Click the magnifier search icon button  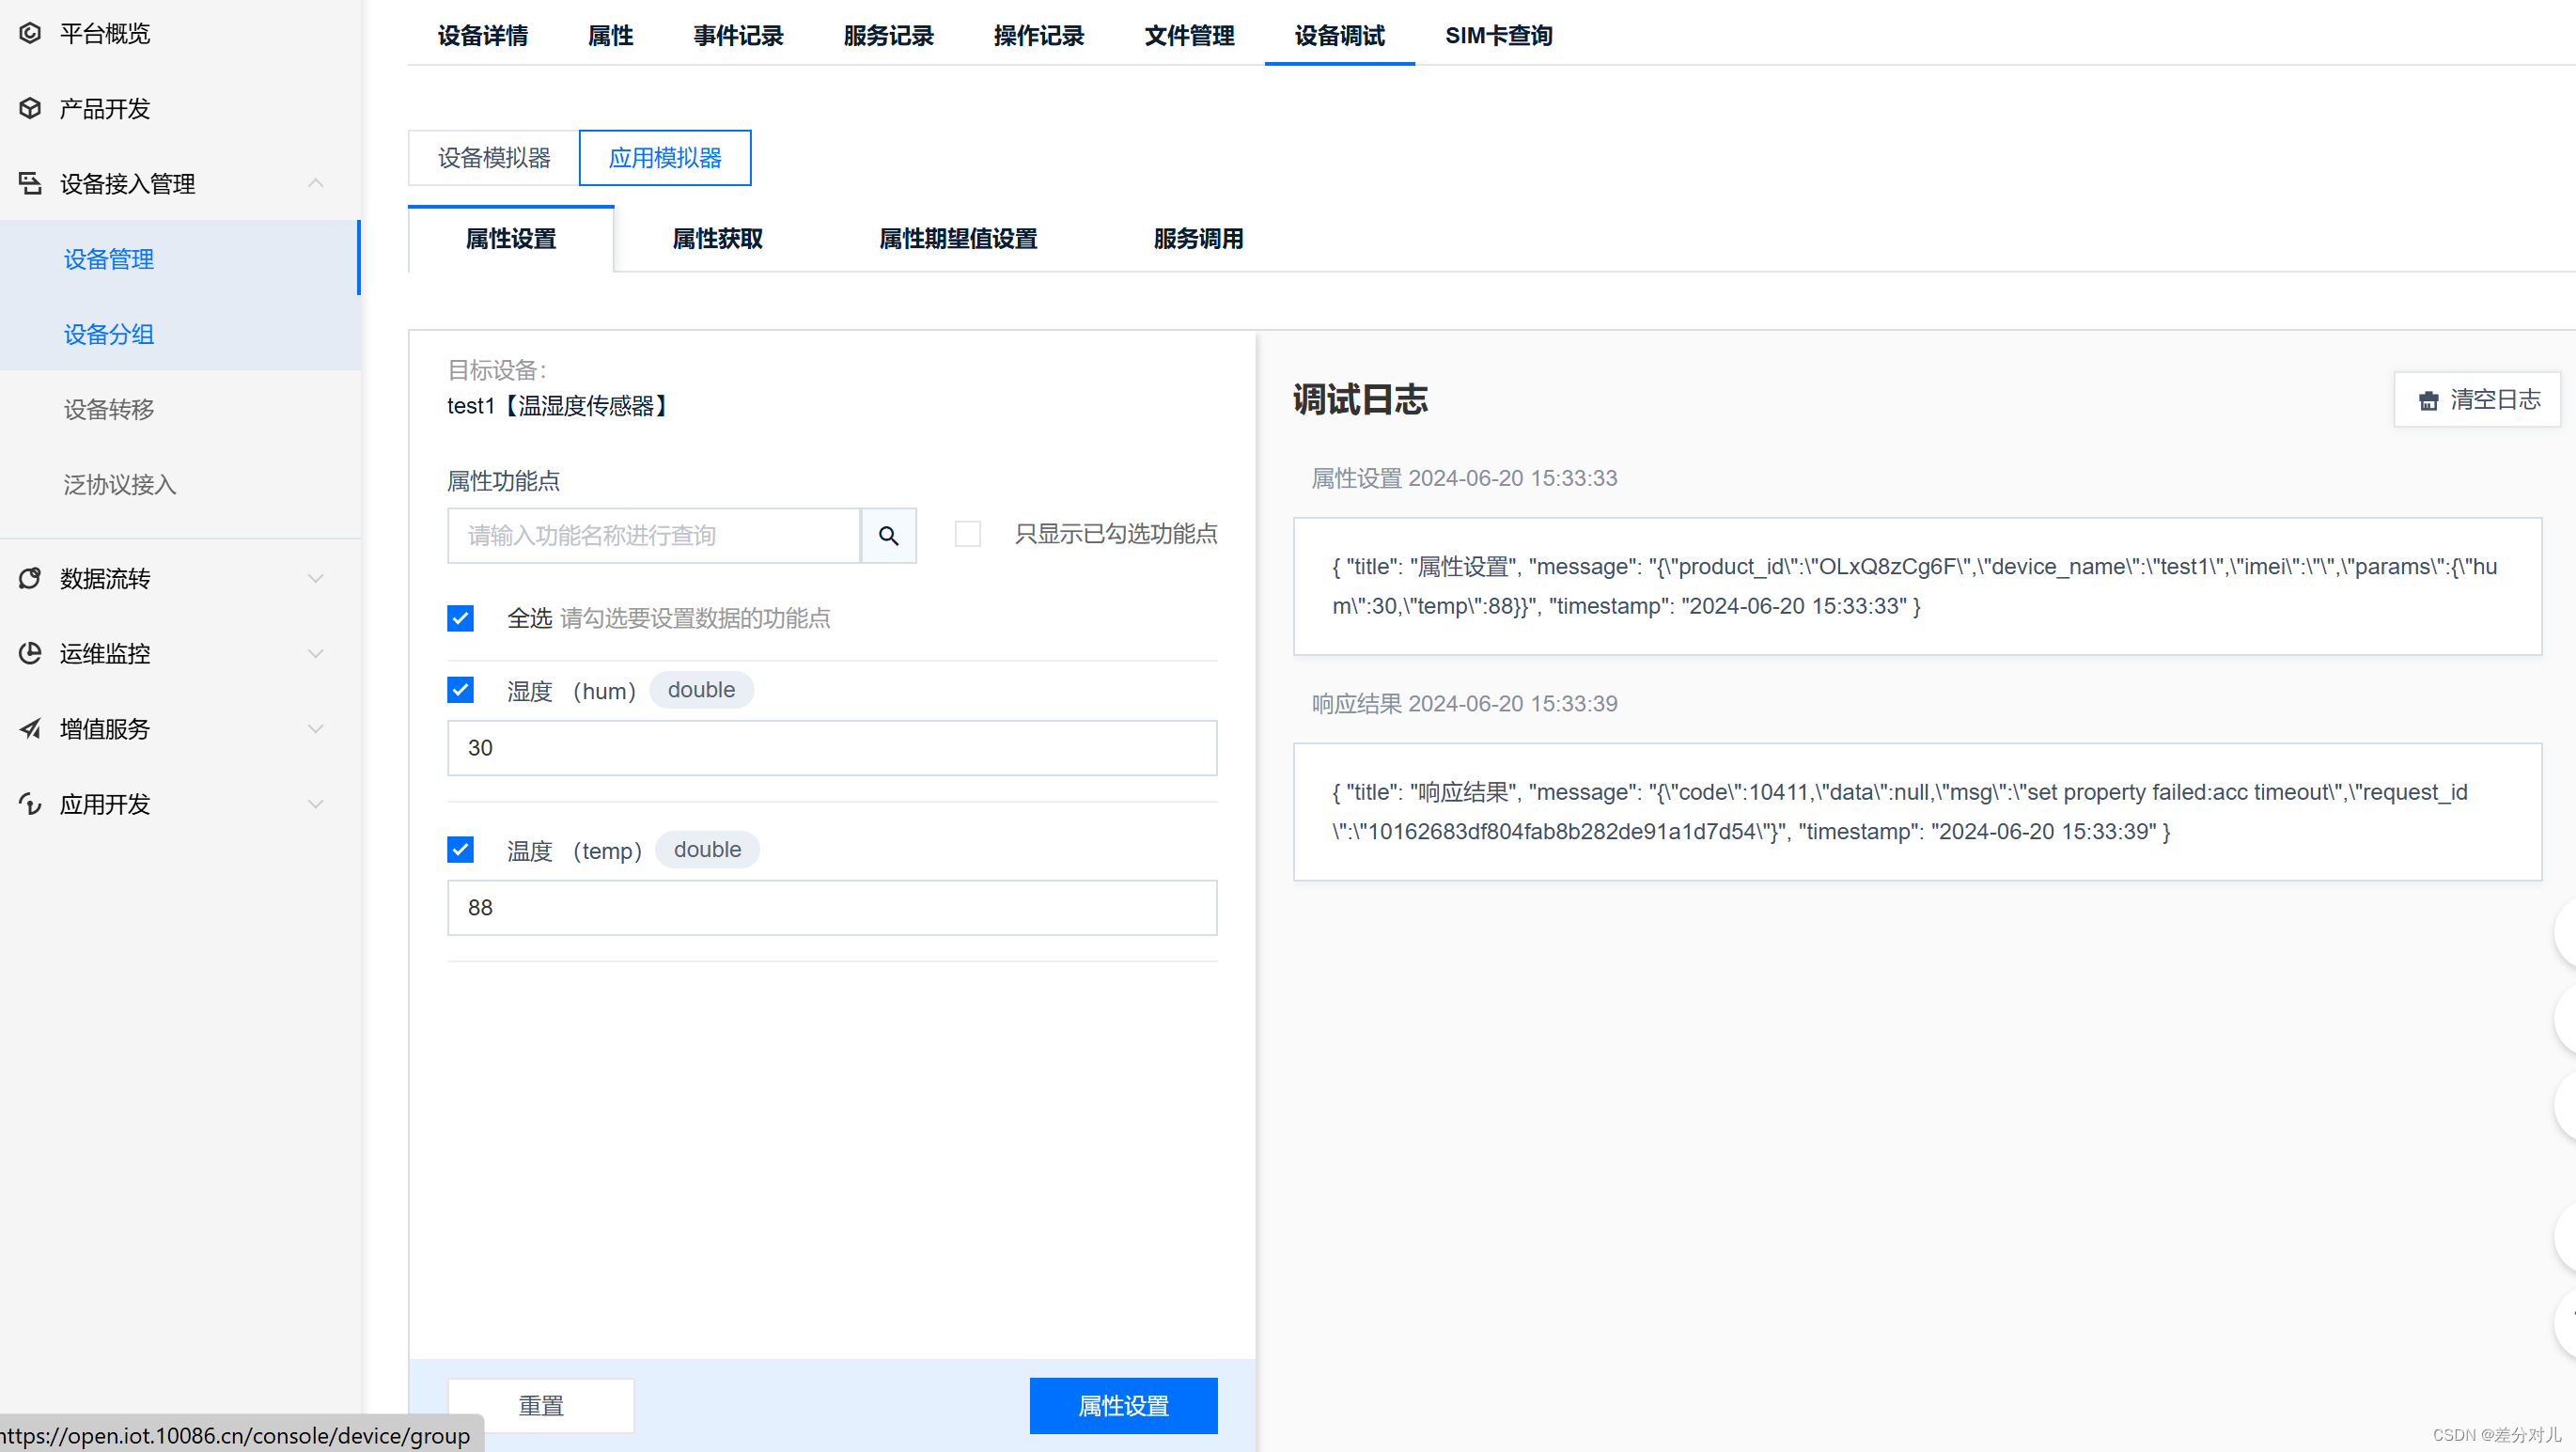[888, 535]
